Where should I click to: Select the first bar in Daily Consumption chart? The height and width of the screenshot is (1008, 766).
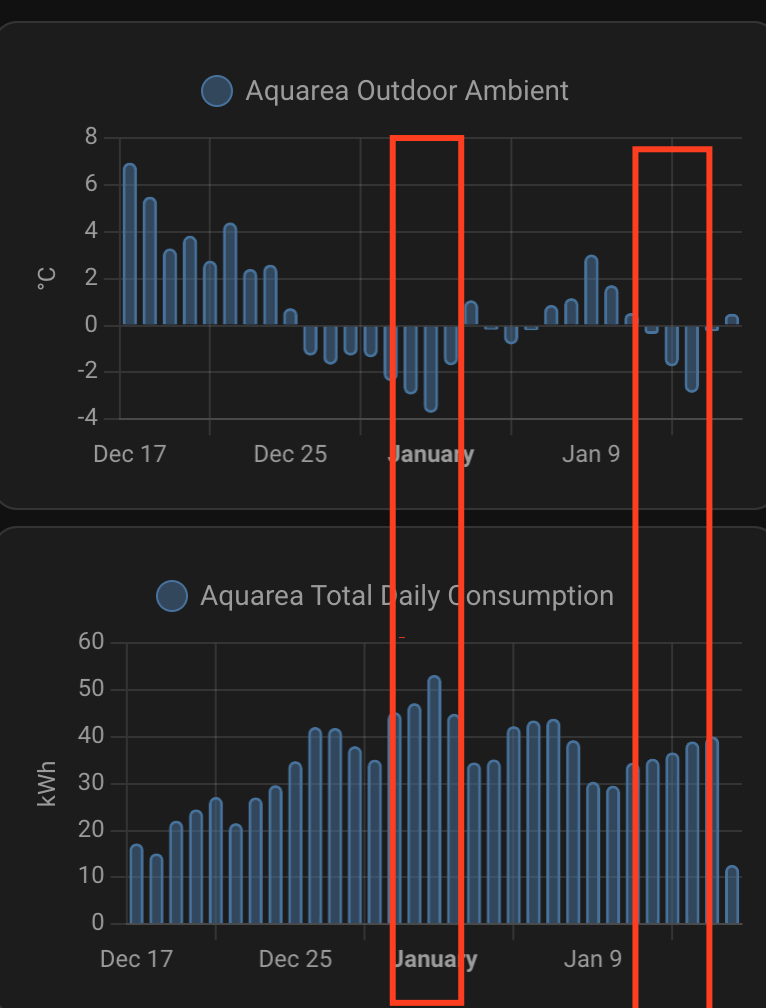(136, 884)
